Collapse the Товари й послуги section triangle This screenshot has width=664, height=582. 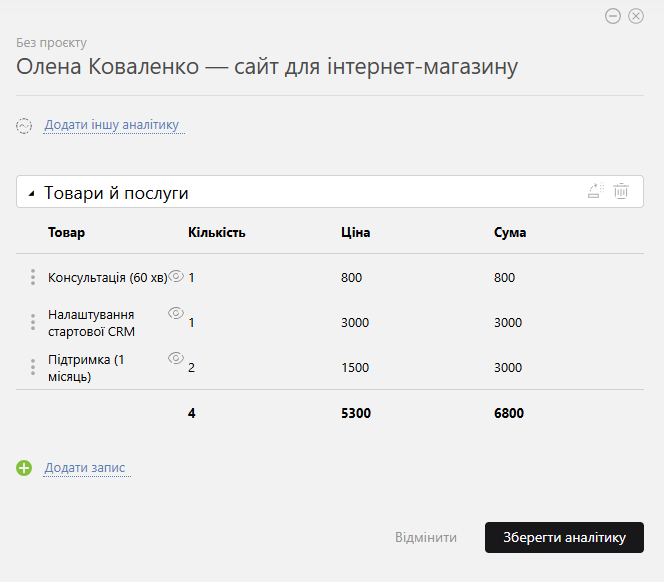point(31,194)
